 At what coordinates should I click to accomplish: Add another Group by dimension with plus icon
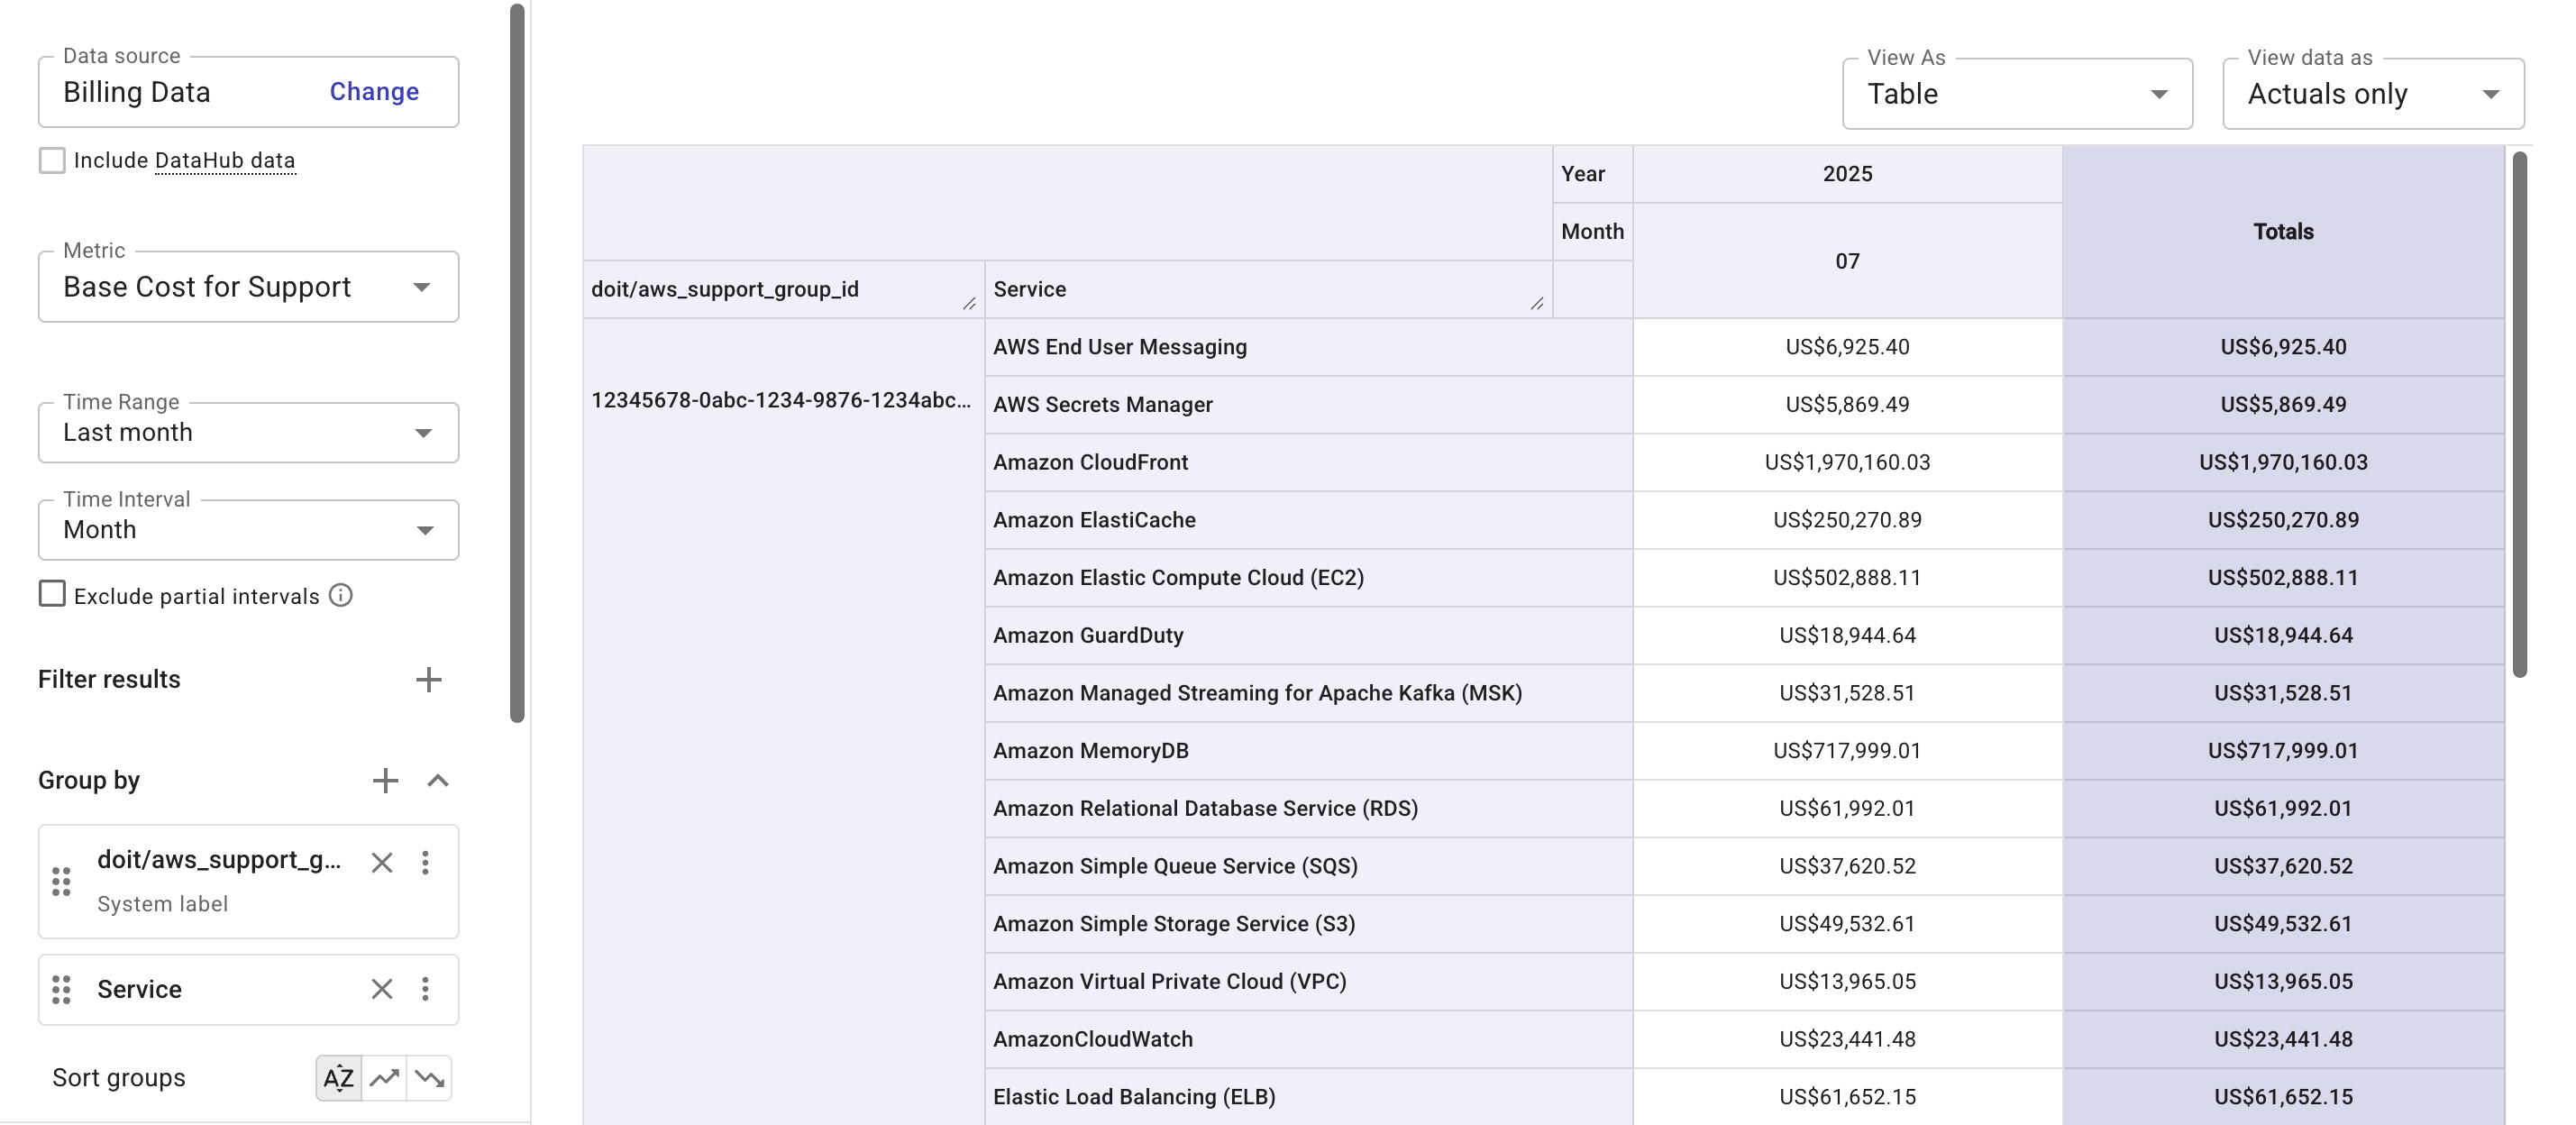coord(385,780)
